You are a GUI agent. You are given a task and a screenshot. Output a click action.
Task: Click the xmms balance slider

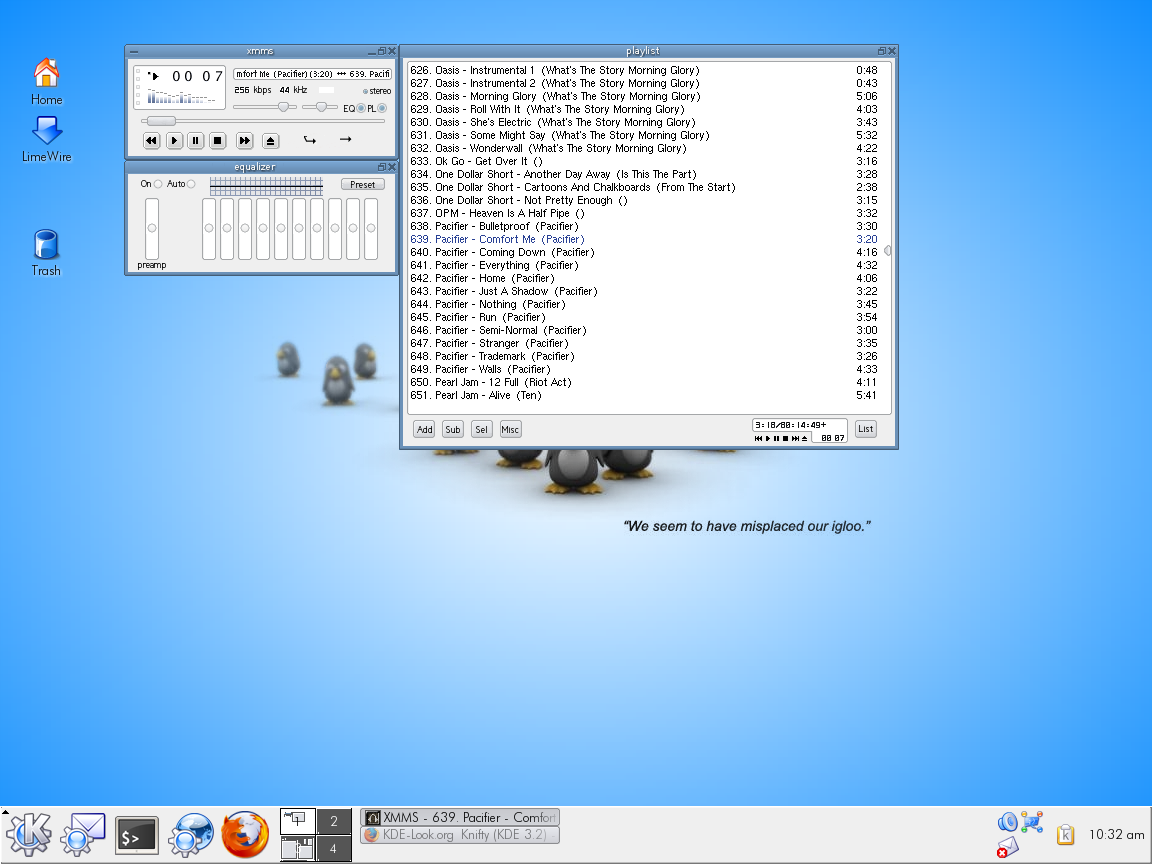pyautogui.click(x=320, y=107)
